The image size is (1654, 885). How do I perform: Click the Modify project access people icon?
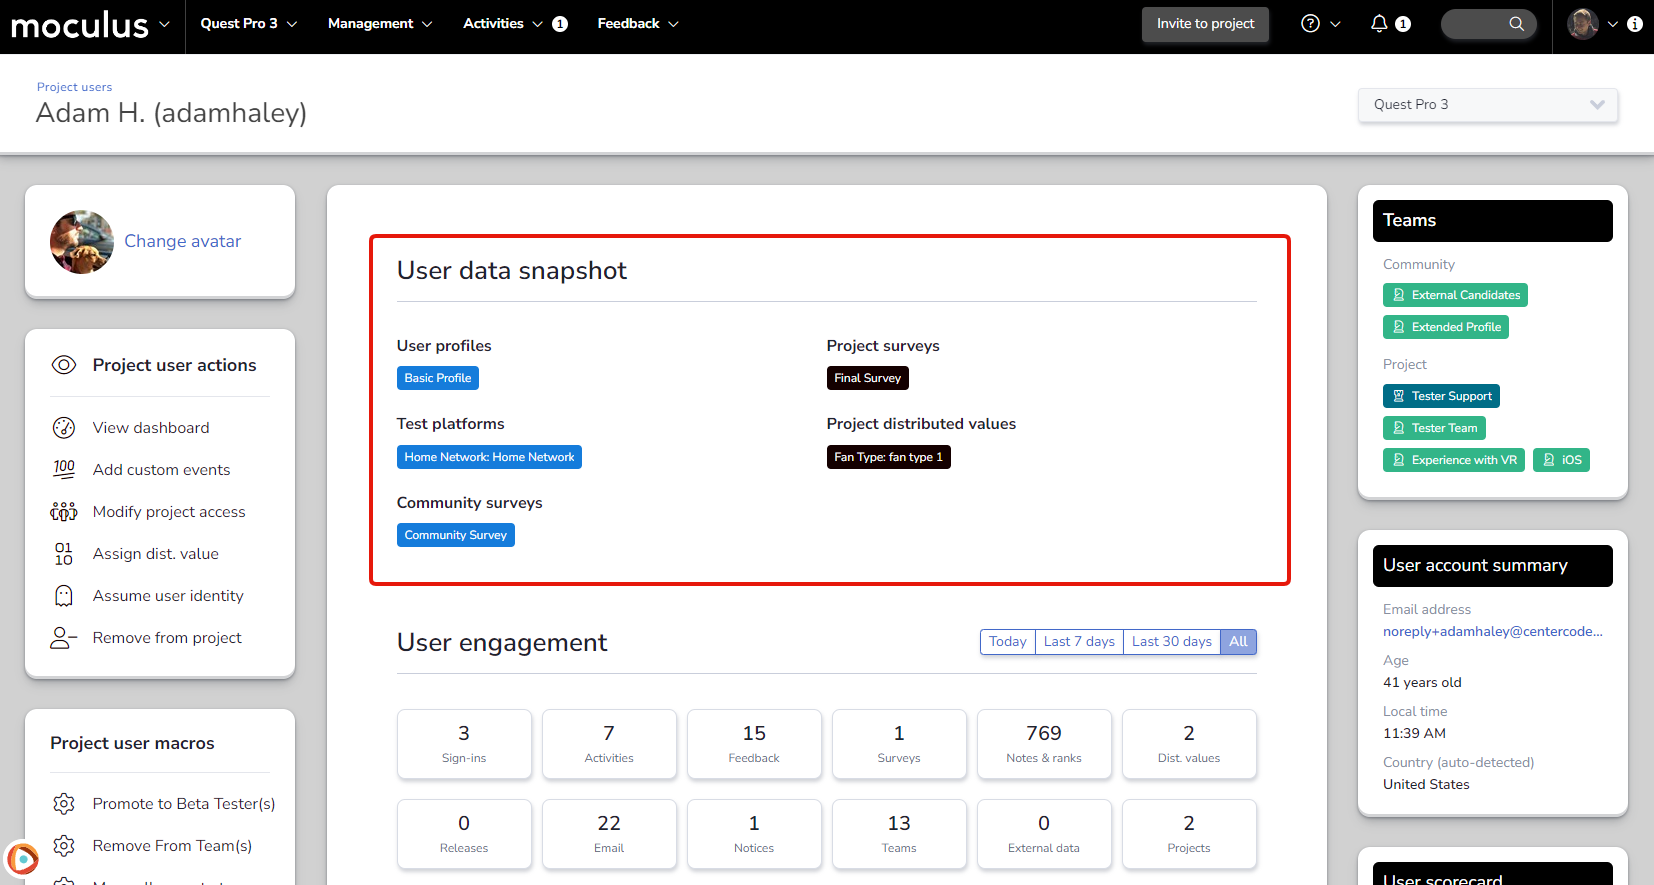point(64,512)
